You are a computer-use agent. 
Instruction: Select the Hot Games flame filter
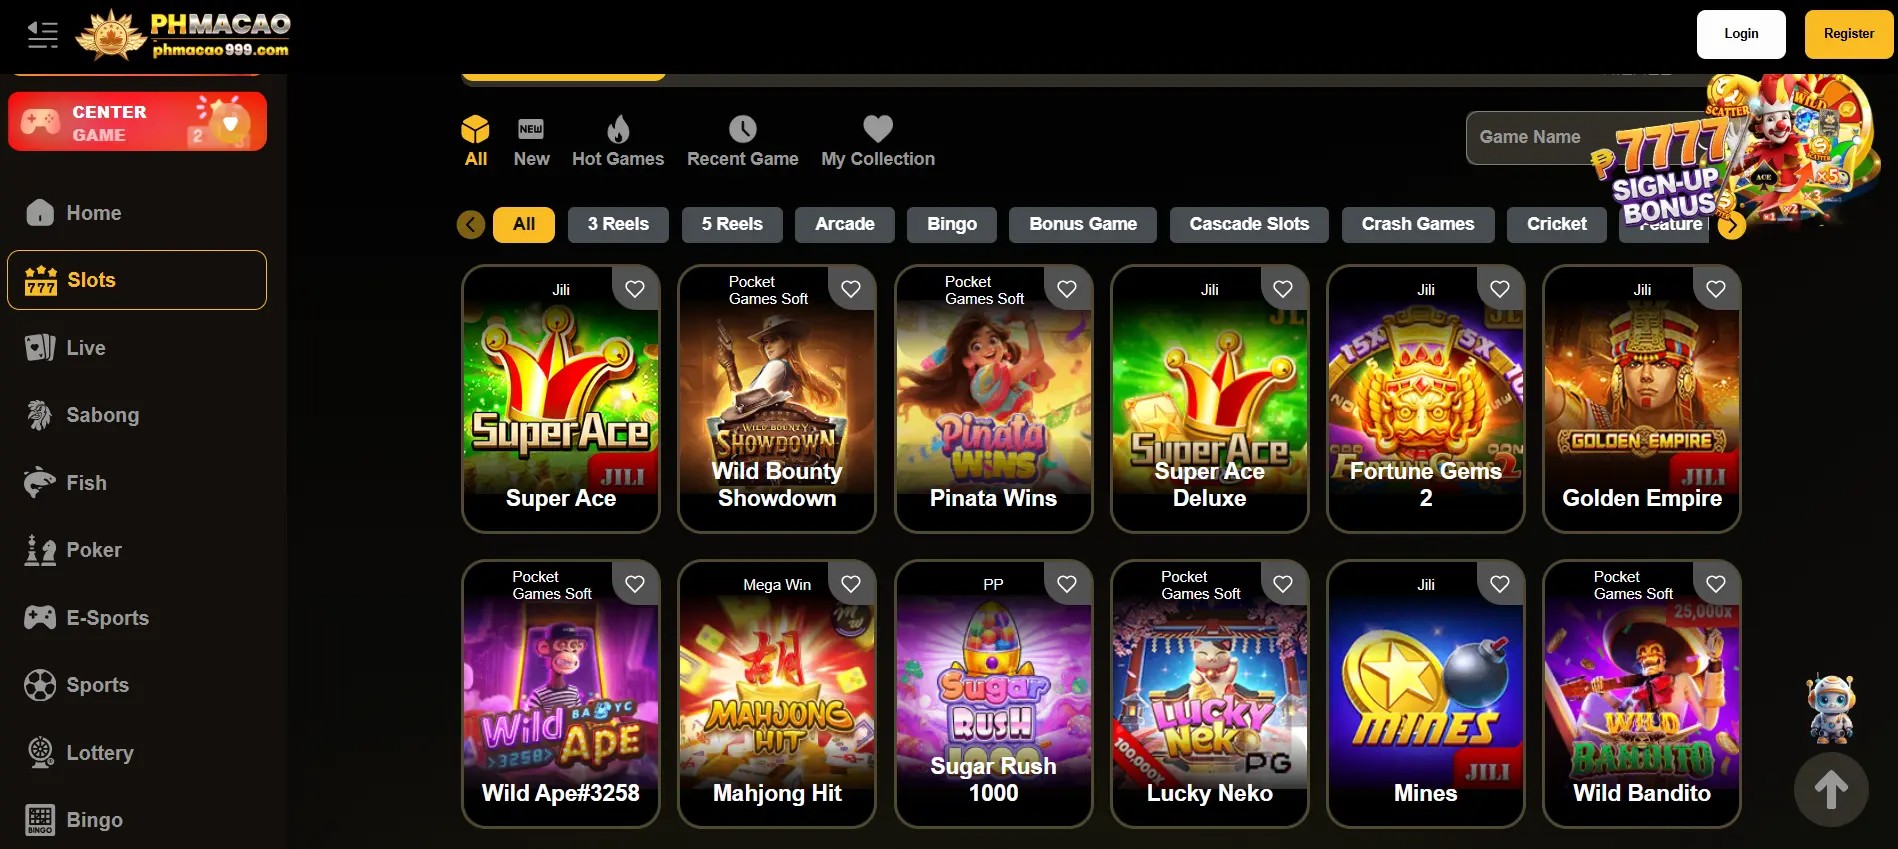(x=618, y=141)
